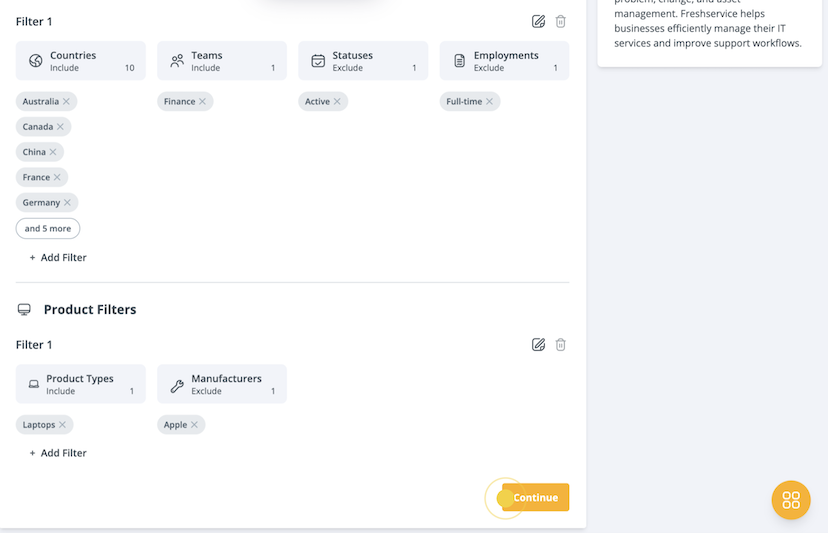Remove the Finance team tag
The image size is (828, 533).
203,102
